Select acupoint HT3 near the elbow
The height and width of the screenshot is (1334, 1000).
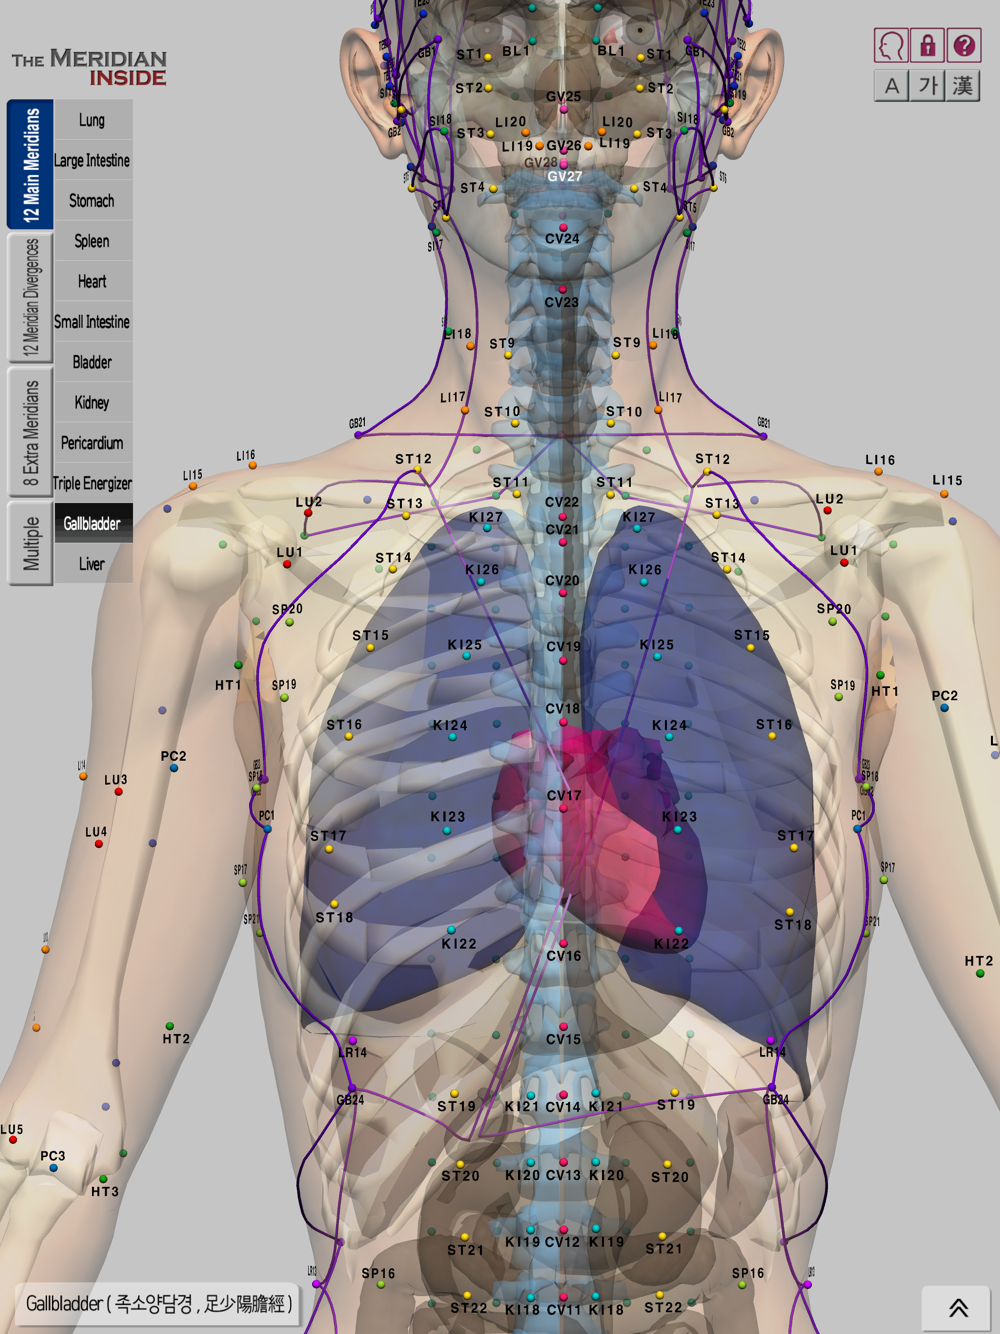tap(103, 1180)
